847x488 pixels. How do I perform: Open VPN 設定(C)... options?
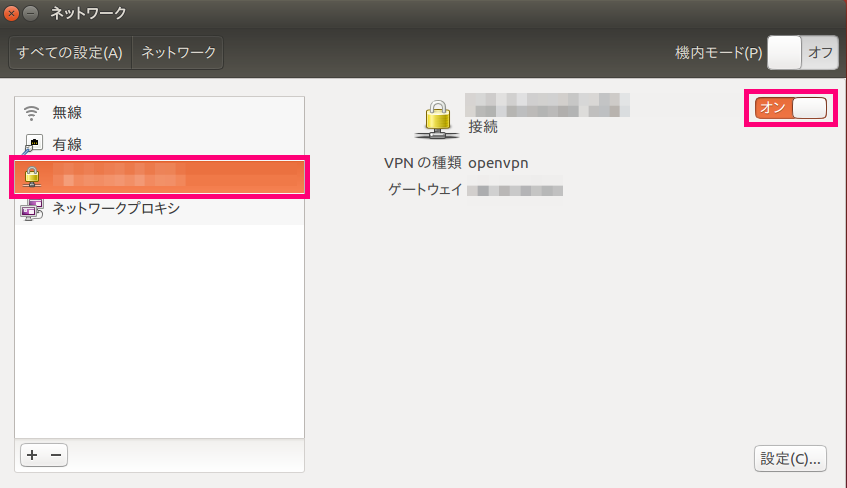click(790, 458)
